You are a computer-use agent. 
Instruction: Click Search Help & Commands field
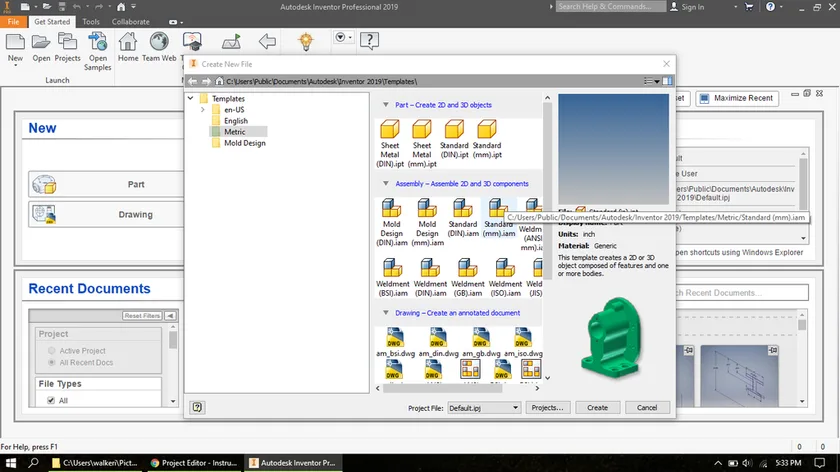pyautogui.click(x=611, y=6)
